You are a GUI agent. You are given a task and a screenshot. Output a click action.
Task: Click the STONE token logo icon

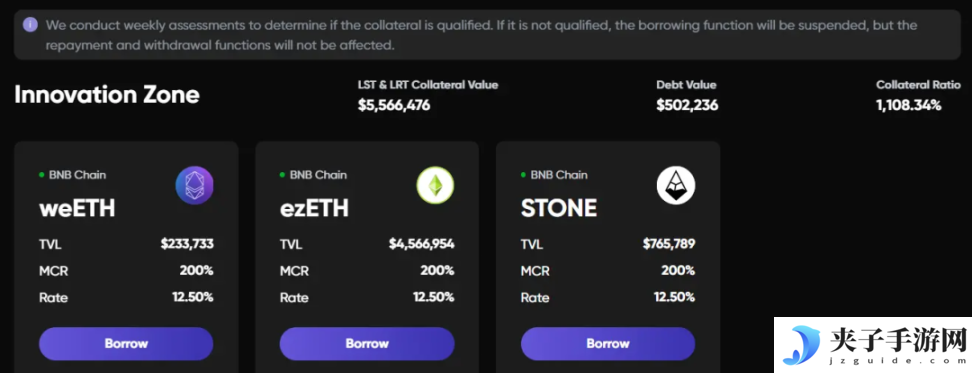pos(676,186)
